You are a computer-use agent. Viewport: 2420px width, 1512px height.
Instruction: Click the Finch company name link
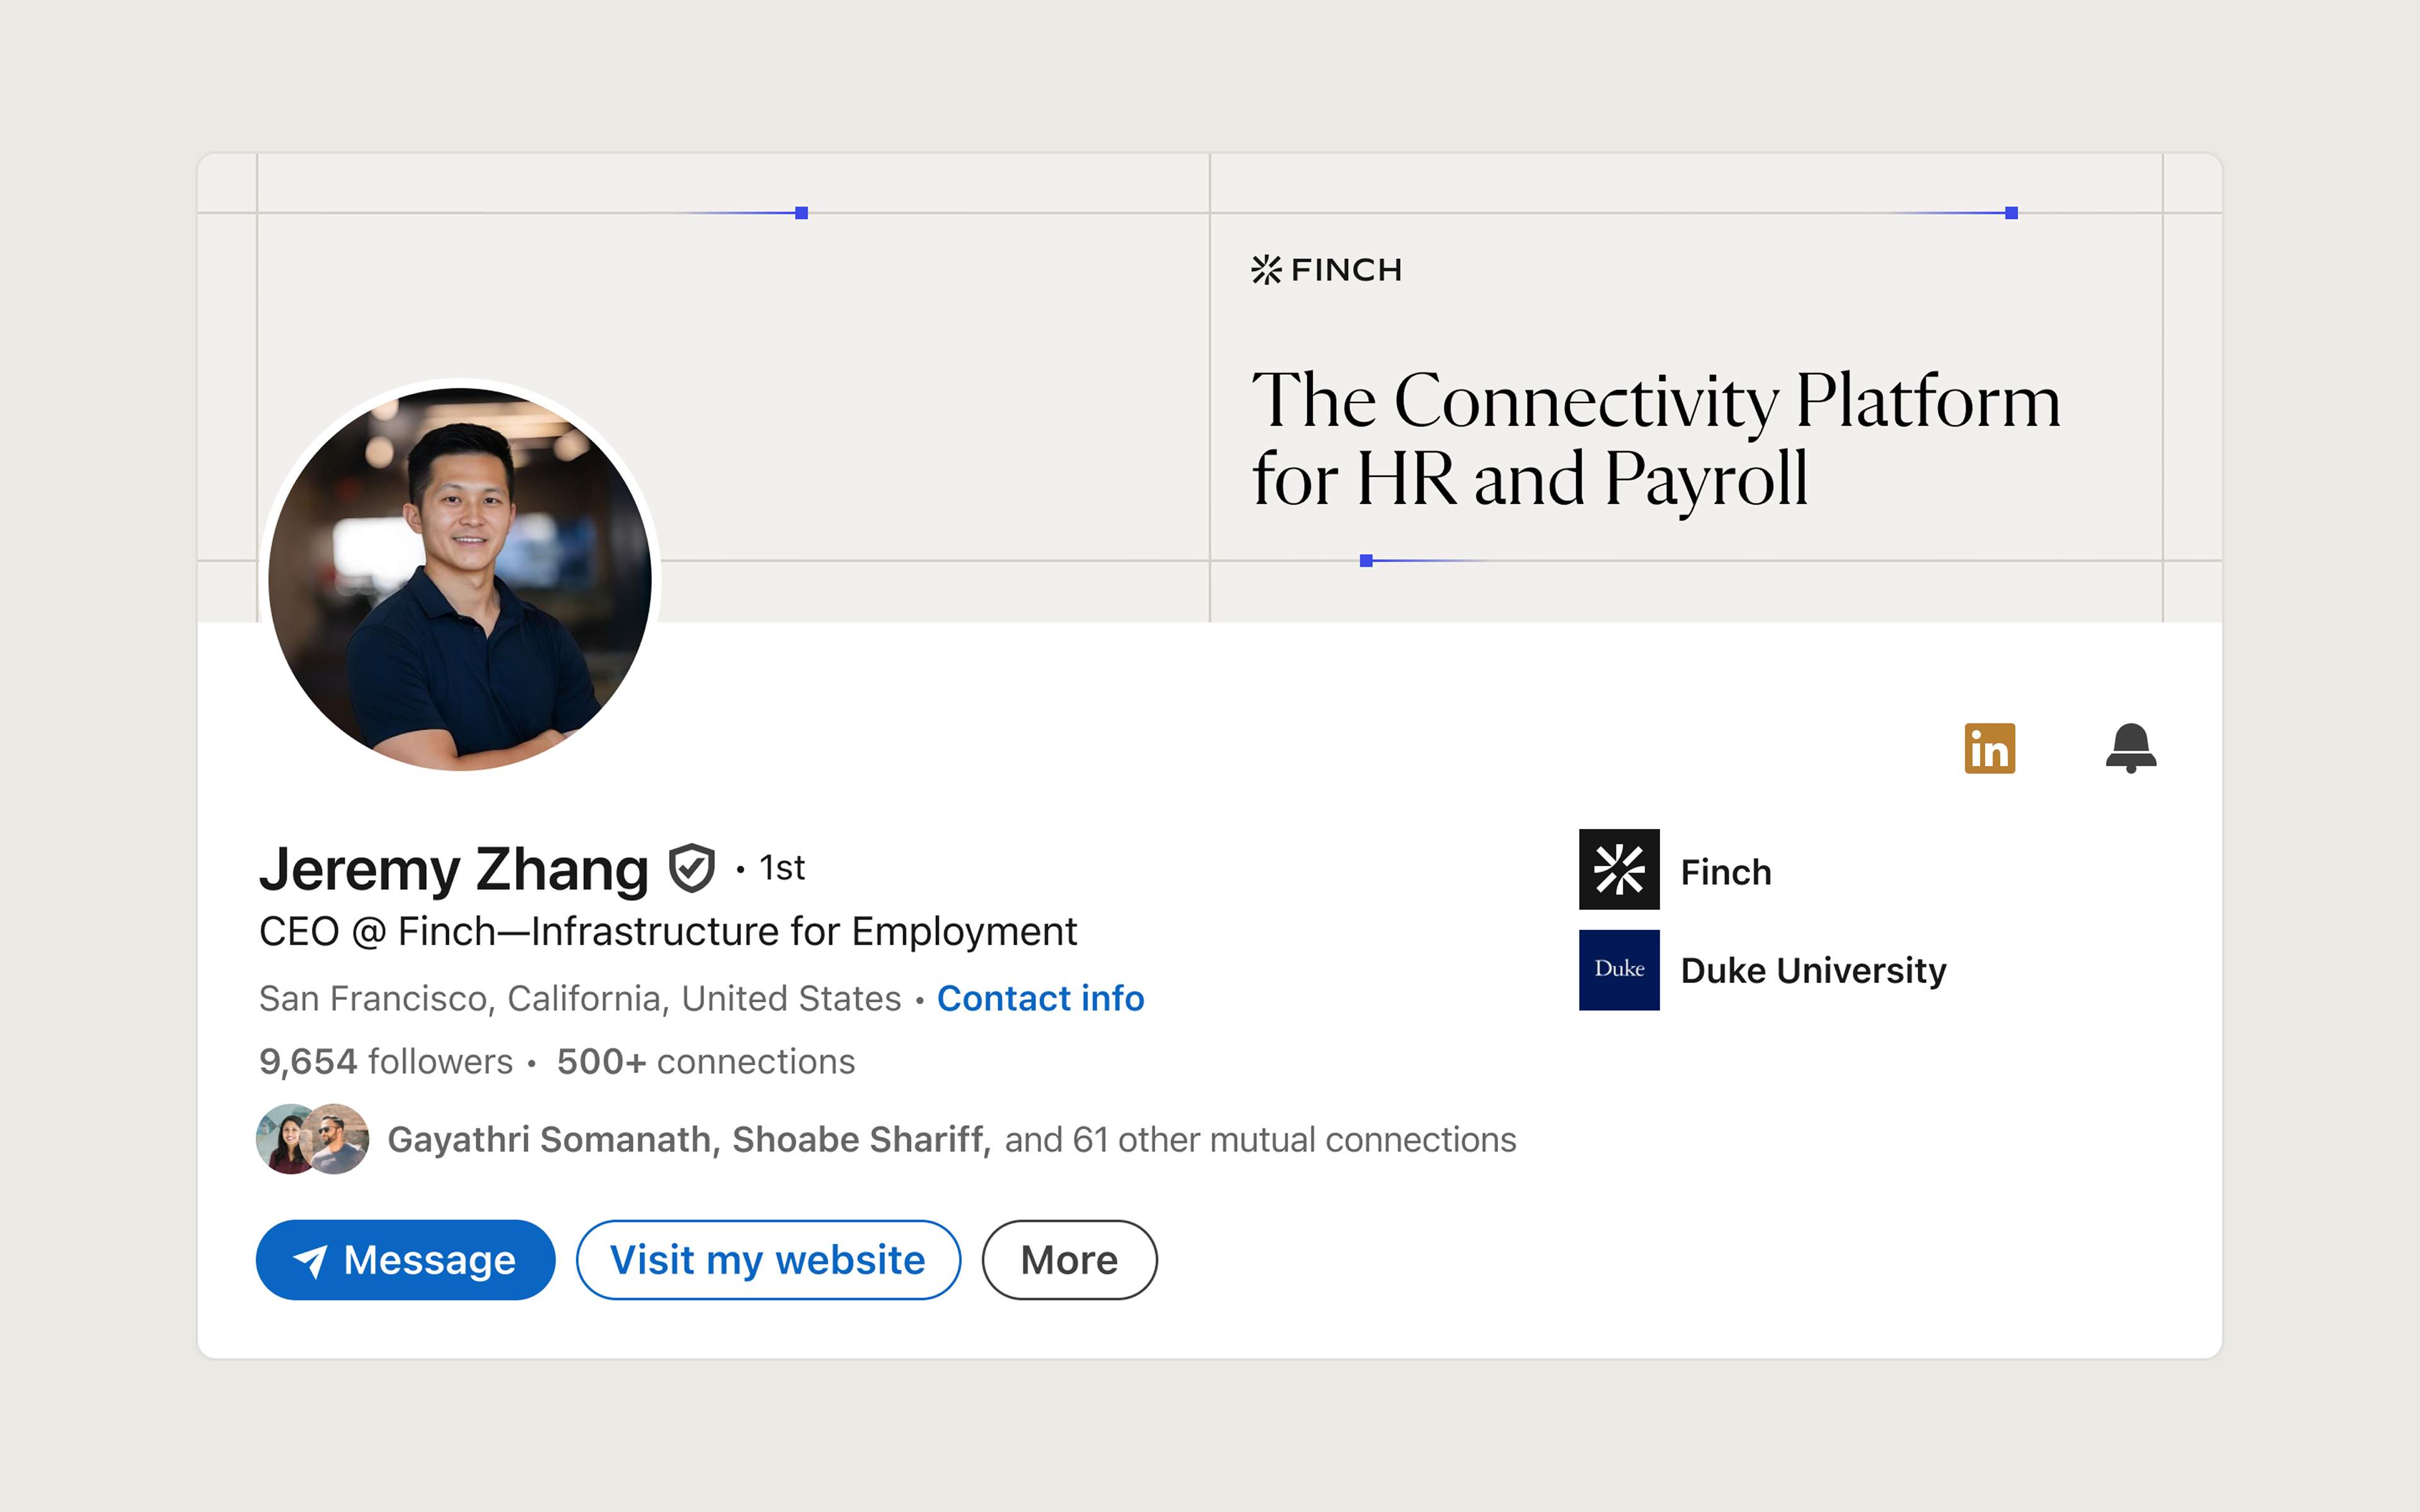pyautogui.click(x=1726, y=872)
